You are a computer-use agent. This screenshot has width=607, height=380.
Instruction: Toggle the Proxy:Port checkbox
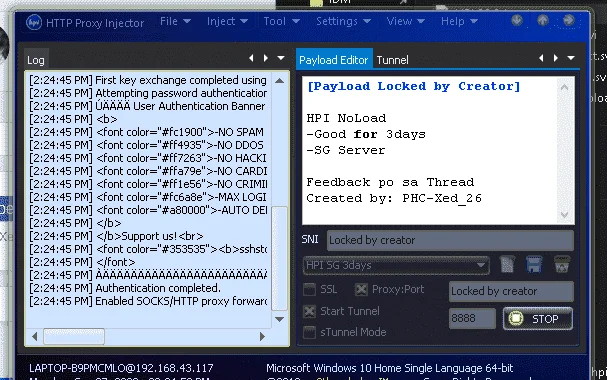[x=361, y=289]
